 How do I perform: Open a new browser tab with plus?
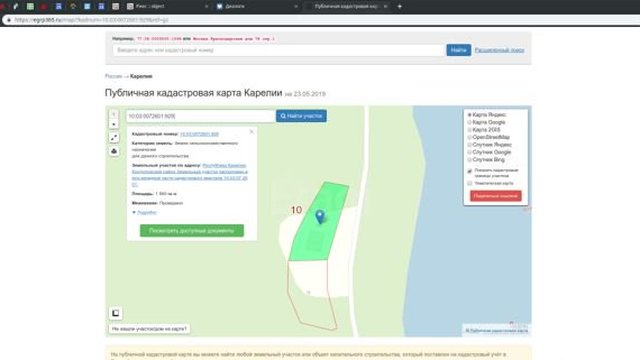tap(400, 7)
